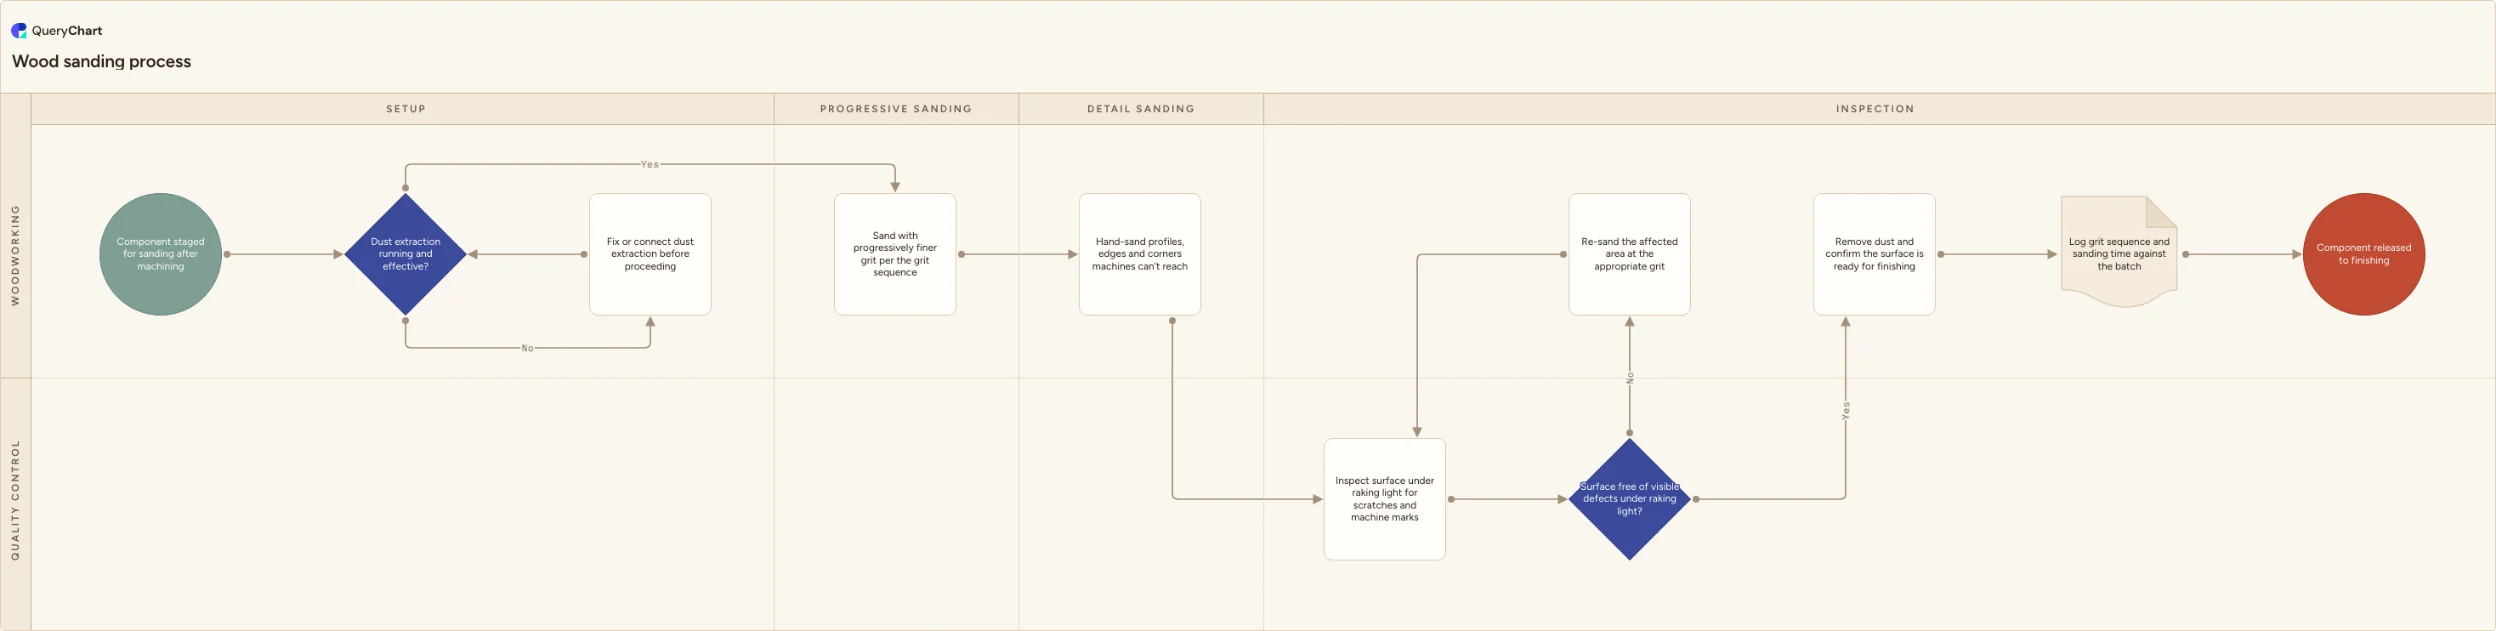Select the 'Hand-sand profiles, edges and corners' step
Image resolution: width=2496 pixels, height=631 pixels.
[1140, 254]
